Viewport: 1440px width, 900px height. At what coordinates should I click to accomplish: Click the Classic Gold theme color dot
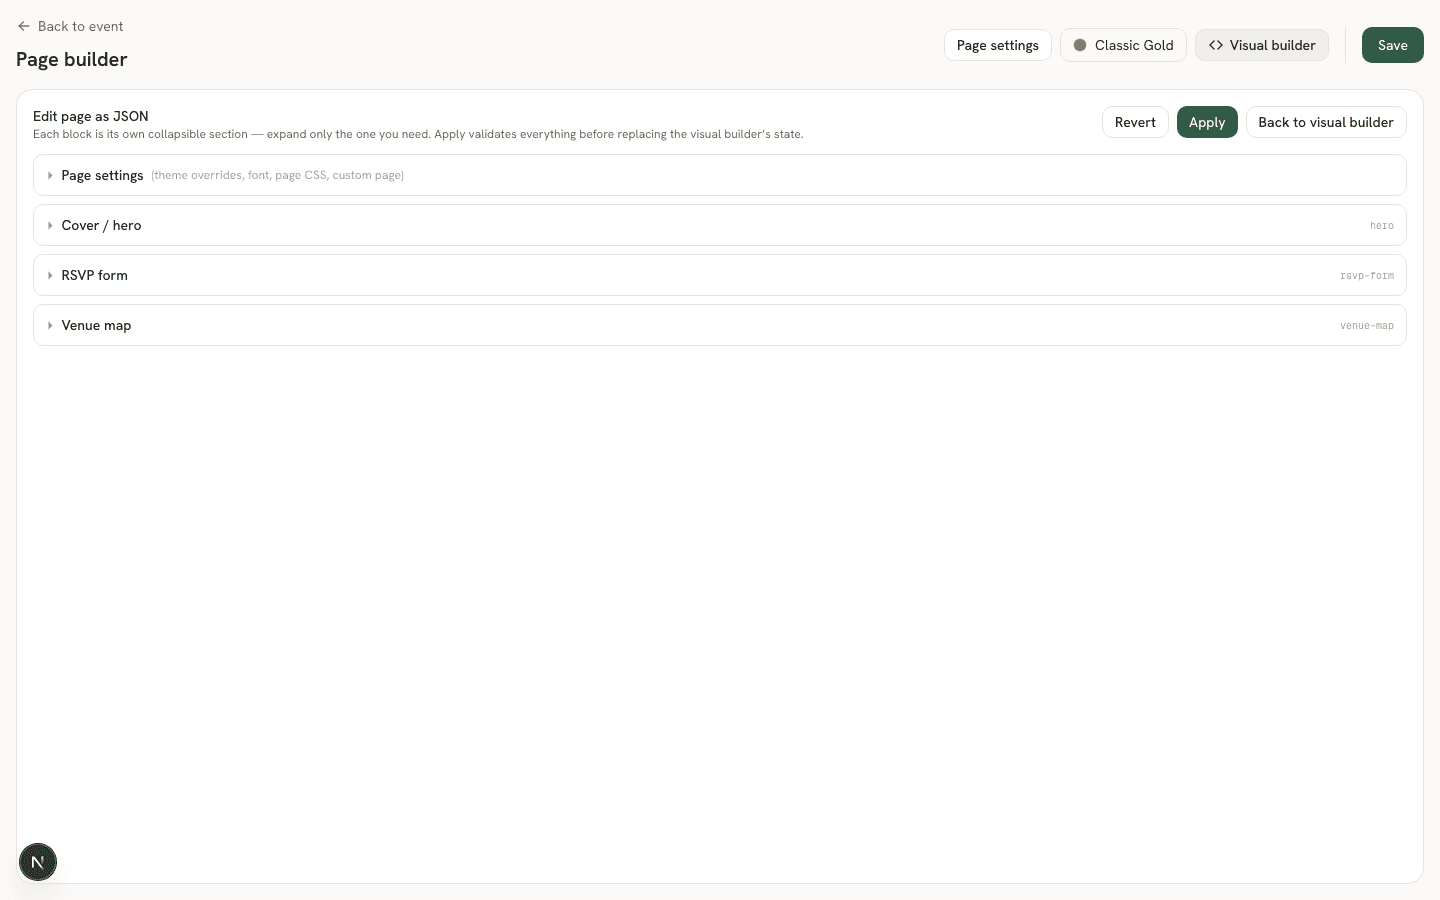[x=1080, y=45]
